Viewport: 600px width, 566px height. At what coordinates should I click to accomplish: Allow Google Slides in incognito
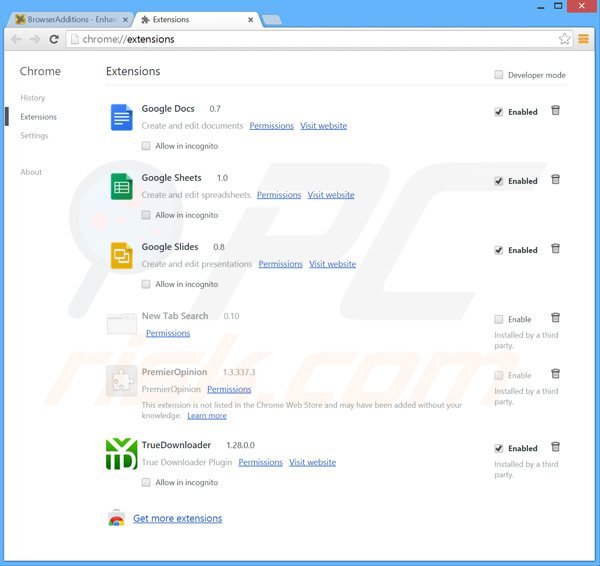click(x=146, y=284)
